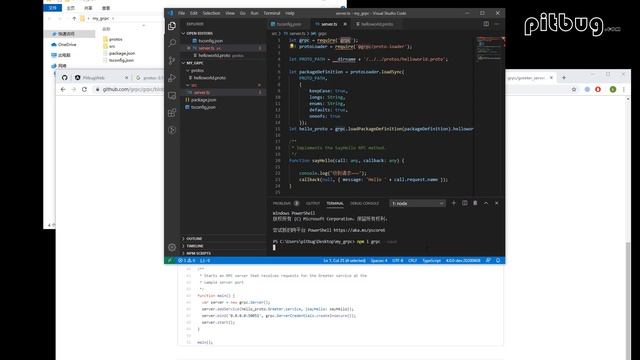Open the Remote Explorer activity bar icon

pos(172,96)
